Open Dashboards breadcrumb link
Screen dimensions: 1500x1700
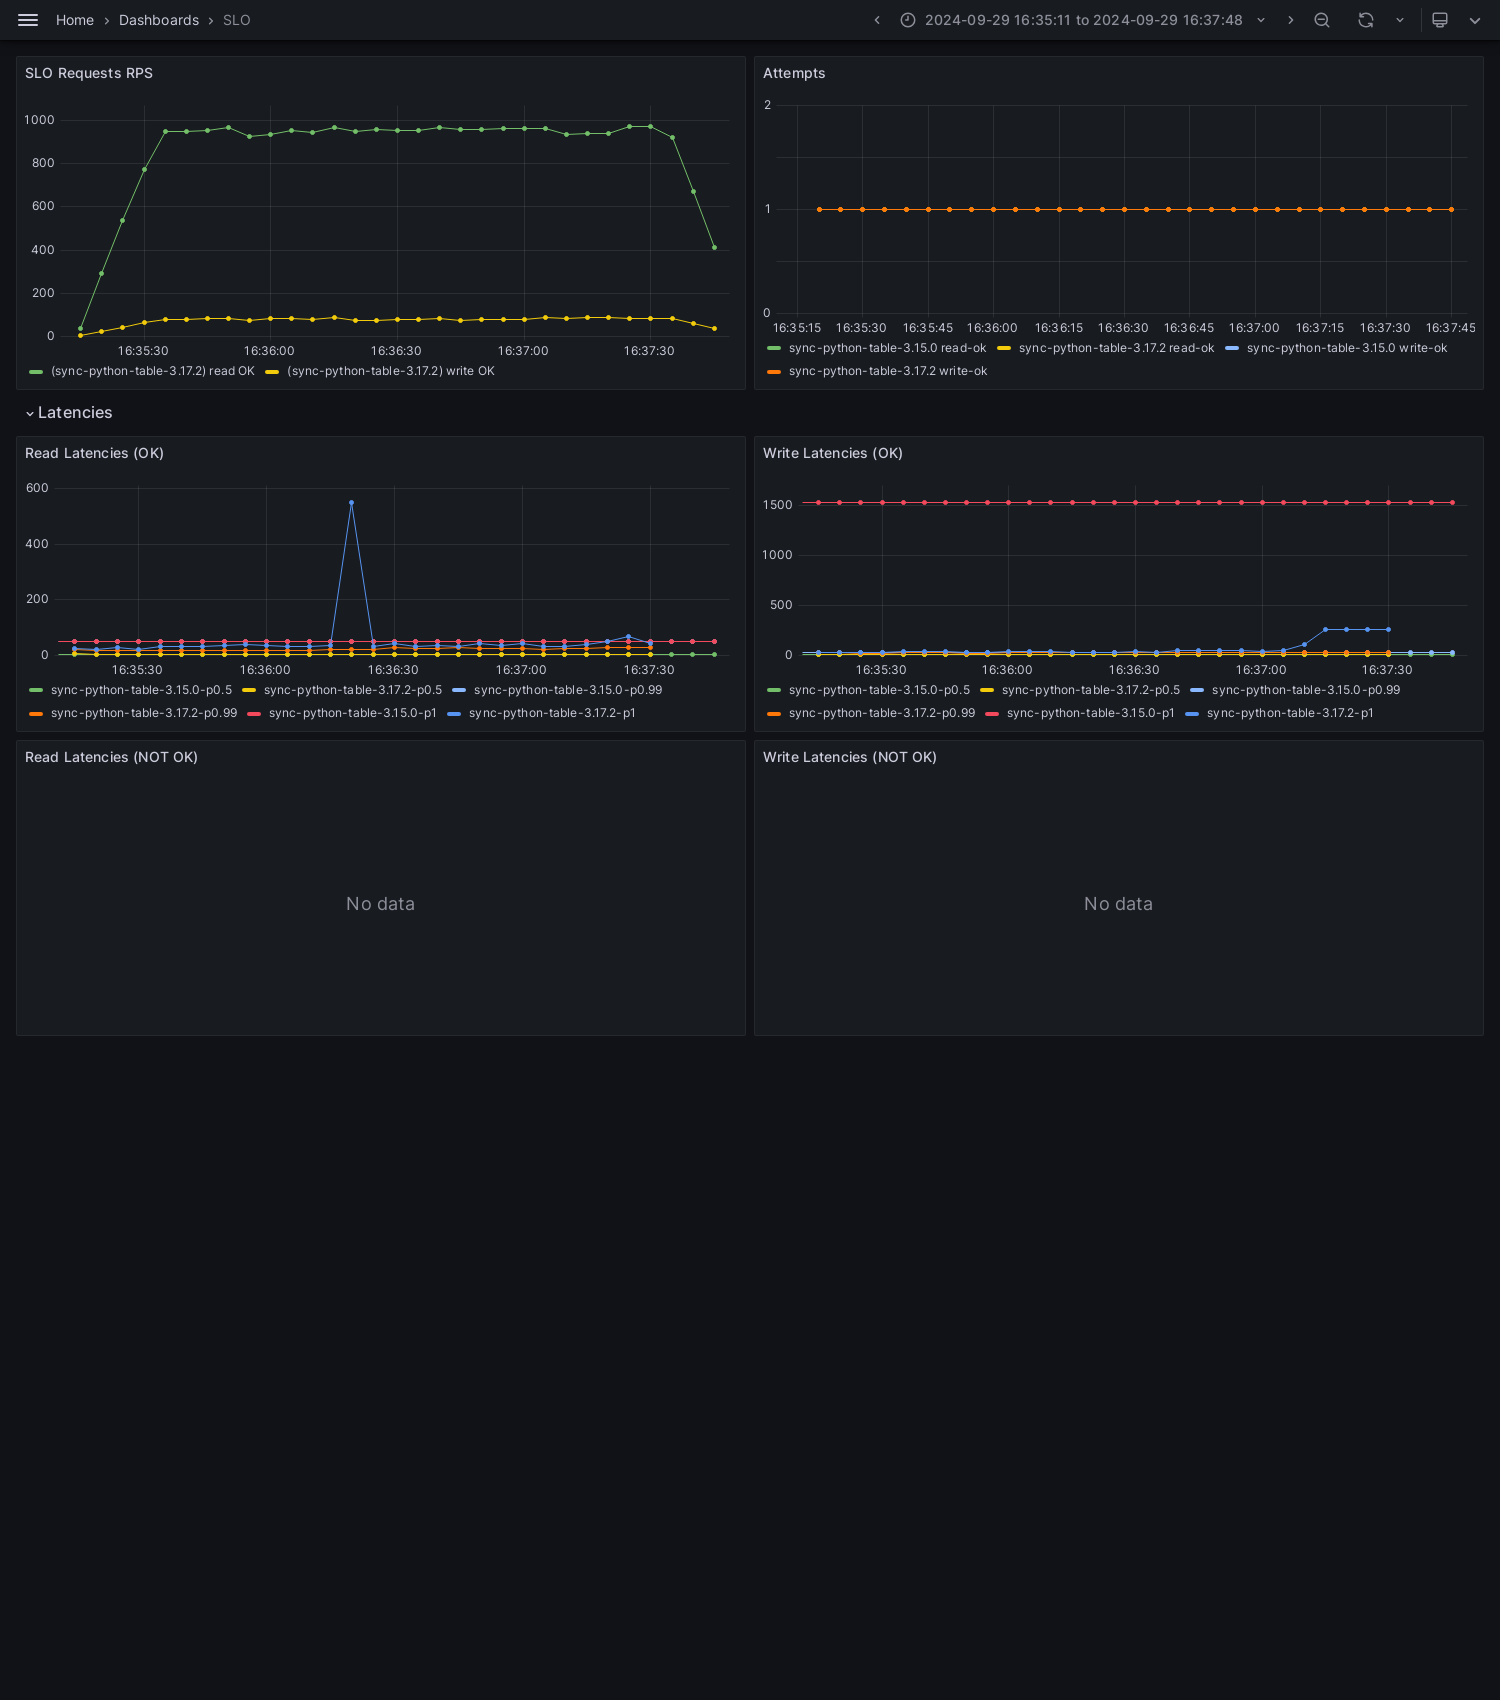tap(159, 20)
